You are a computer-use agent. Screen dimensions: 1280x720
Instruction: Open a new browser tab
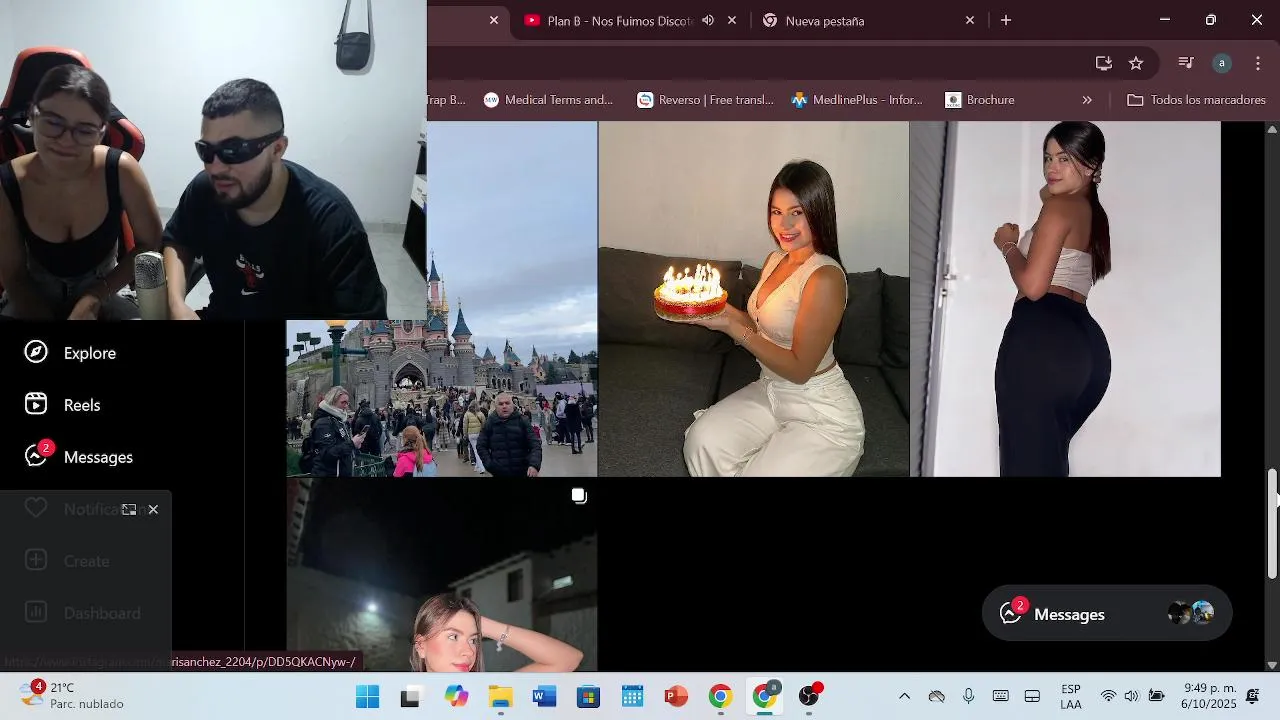click(1006, 20)
